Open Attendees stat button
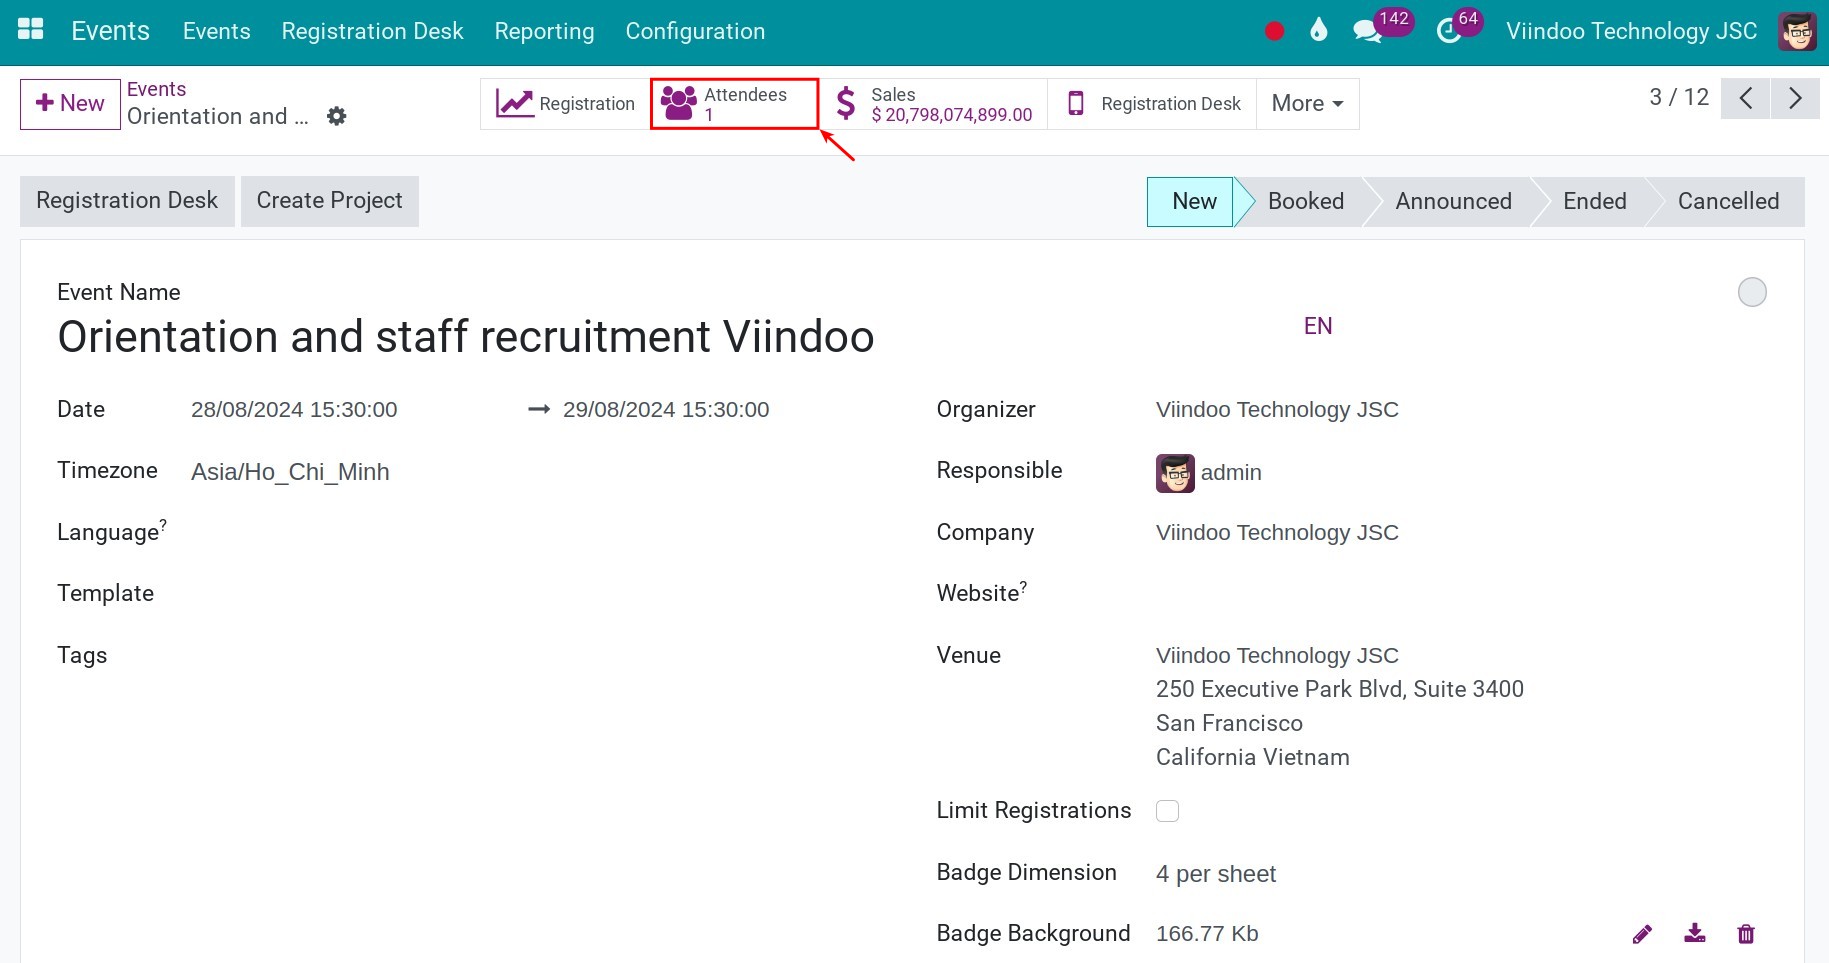1829x963 pixels. pos(734,103)
